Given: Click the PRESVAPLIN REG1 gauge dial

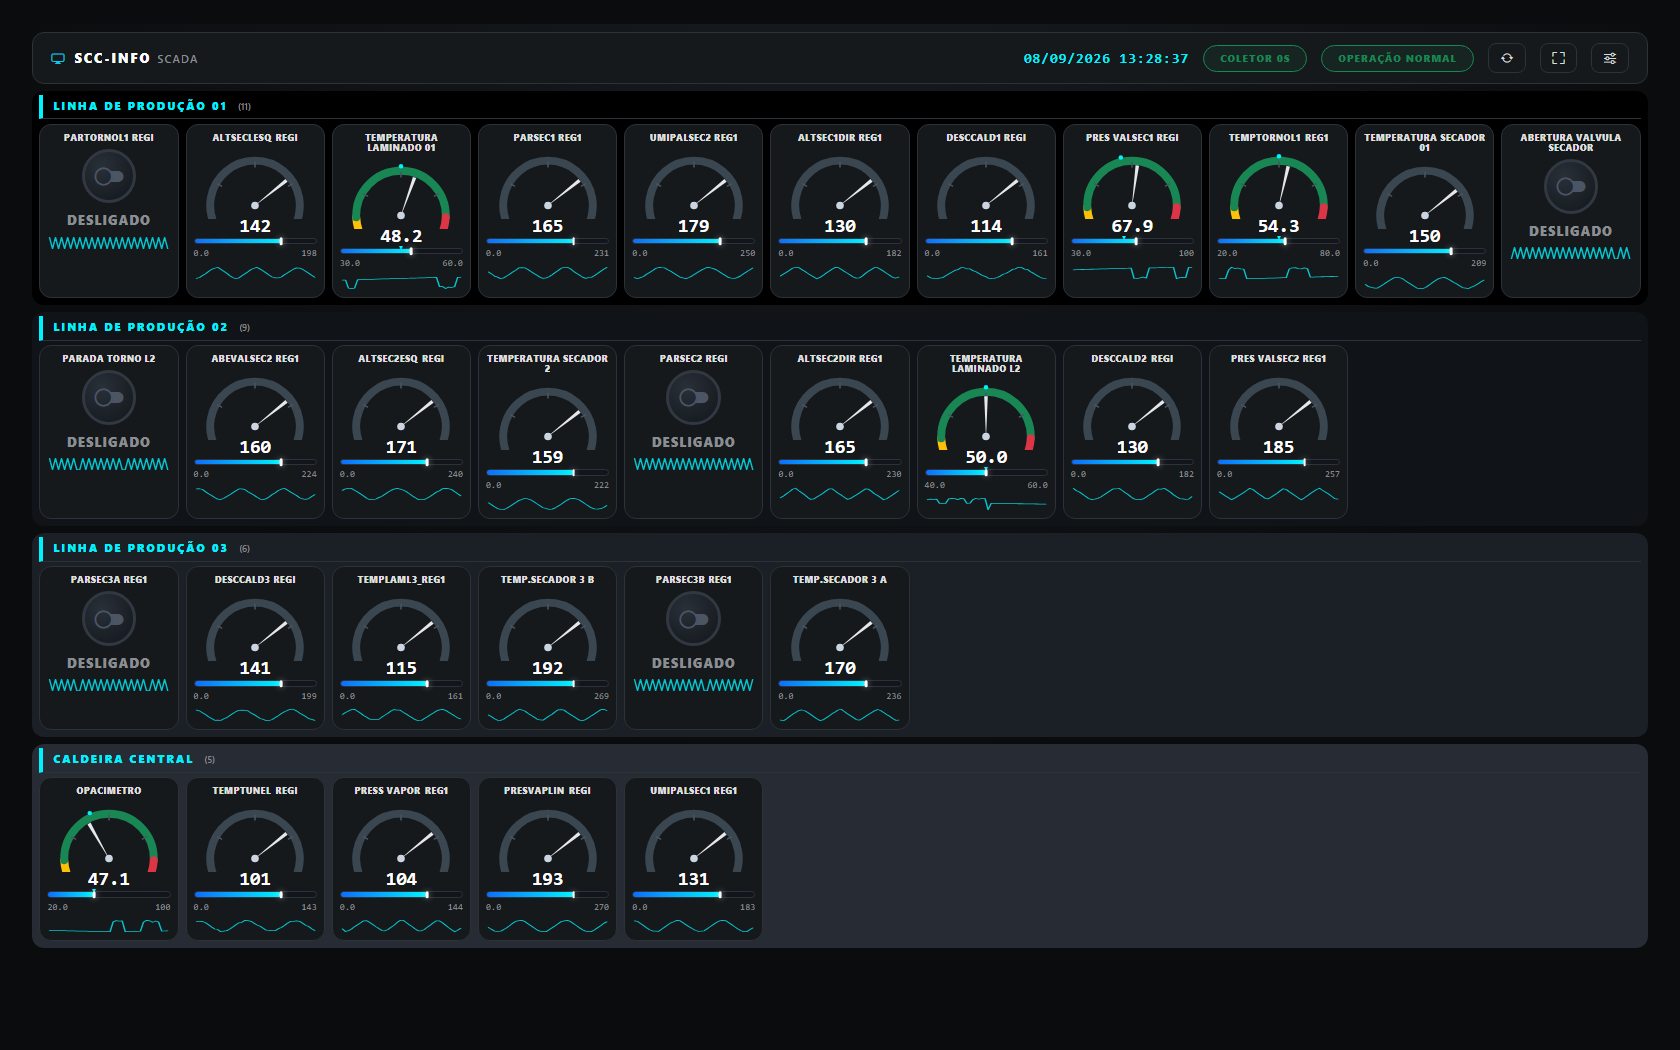Looking at the screenshot, I should (547, 840).
